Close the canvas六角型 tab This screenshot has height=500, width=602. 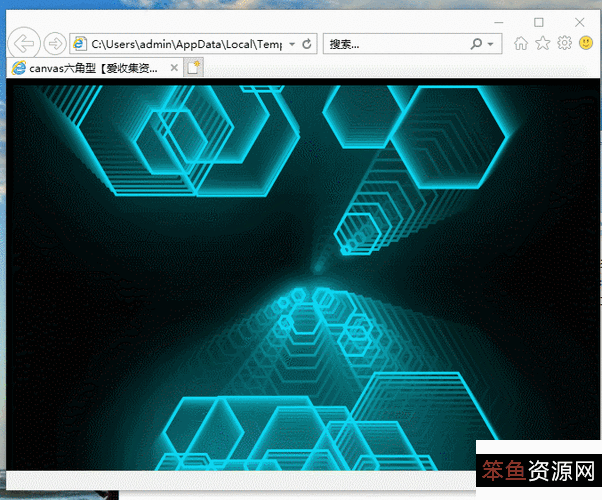point(174,68)
